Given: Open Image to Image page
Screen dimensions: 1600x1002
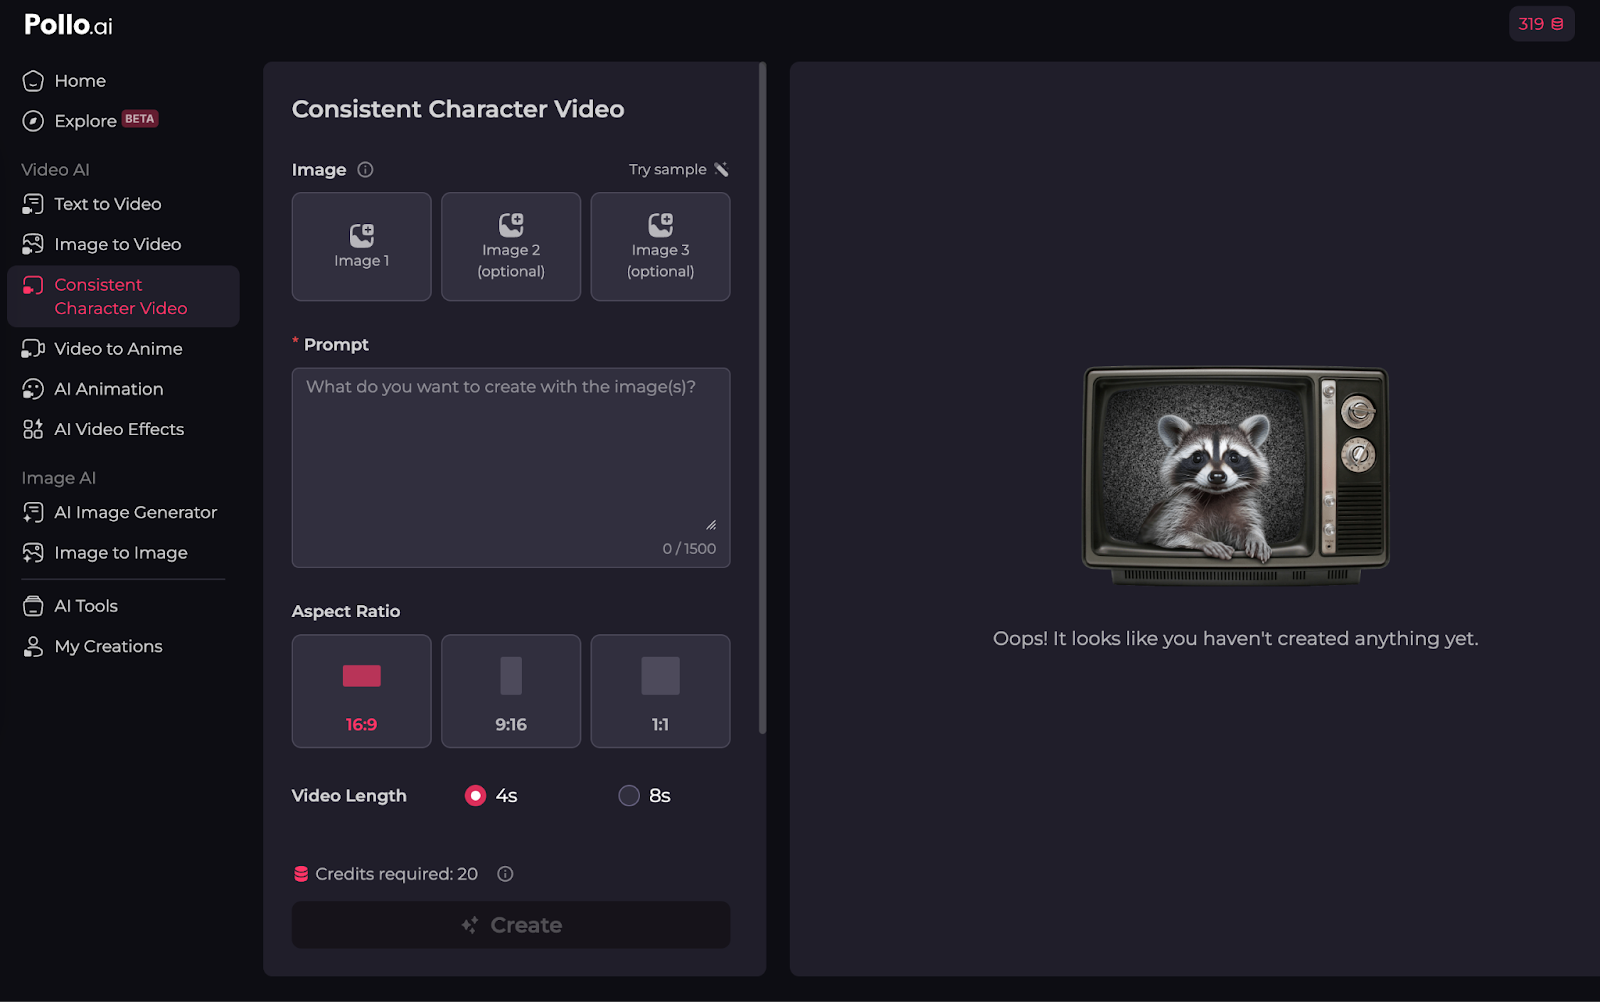Looking at the screenshot, I should [121, 553].
